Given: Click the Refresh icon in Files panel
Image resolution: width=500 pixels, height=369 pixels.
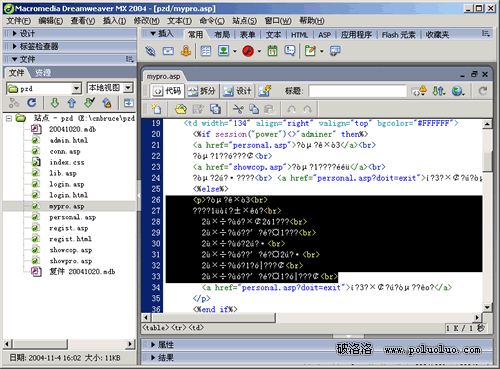Looking at the screenshot, I should click(x=32, y=103).
